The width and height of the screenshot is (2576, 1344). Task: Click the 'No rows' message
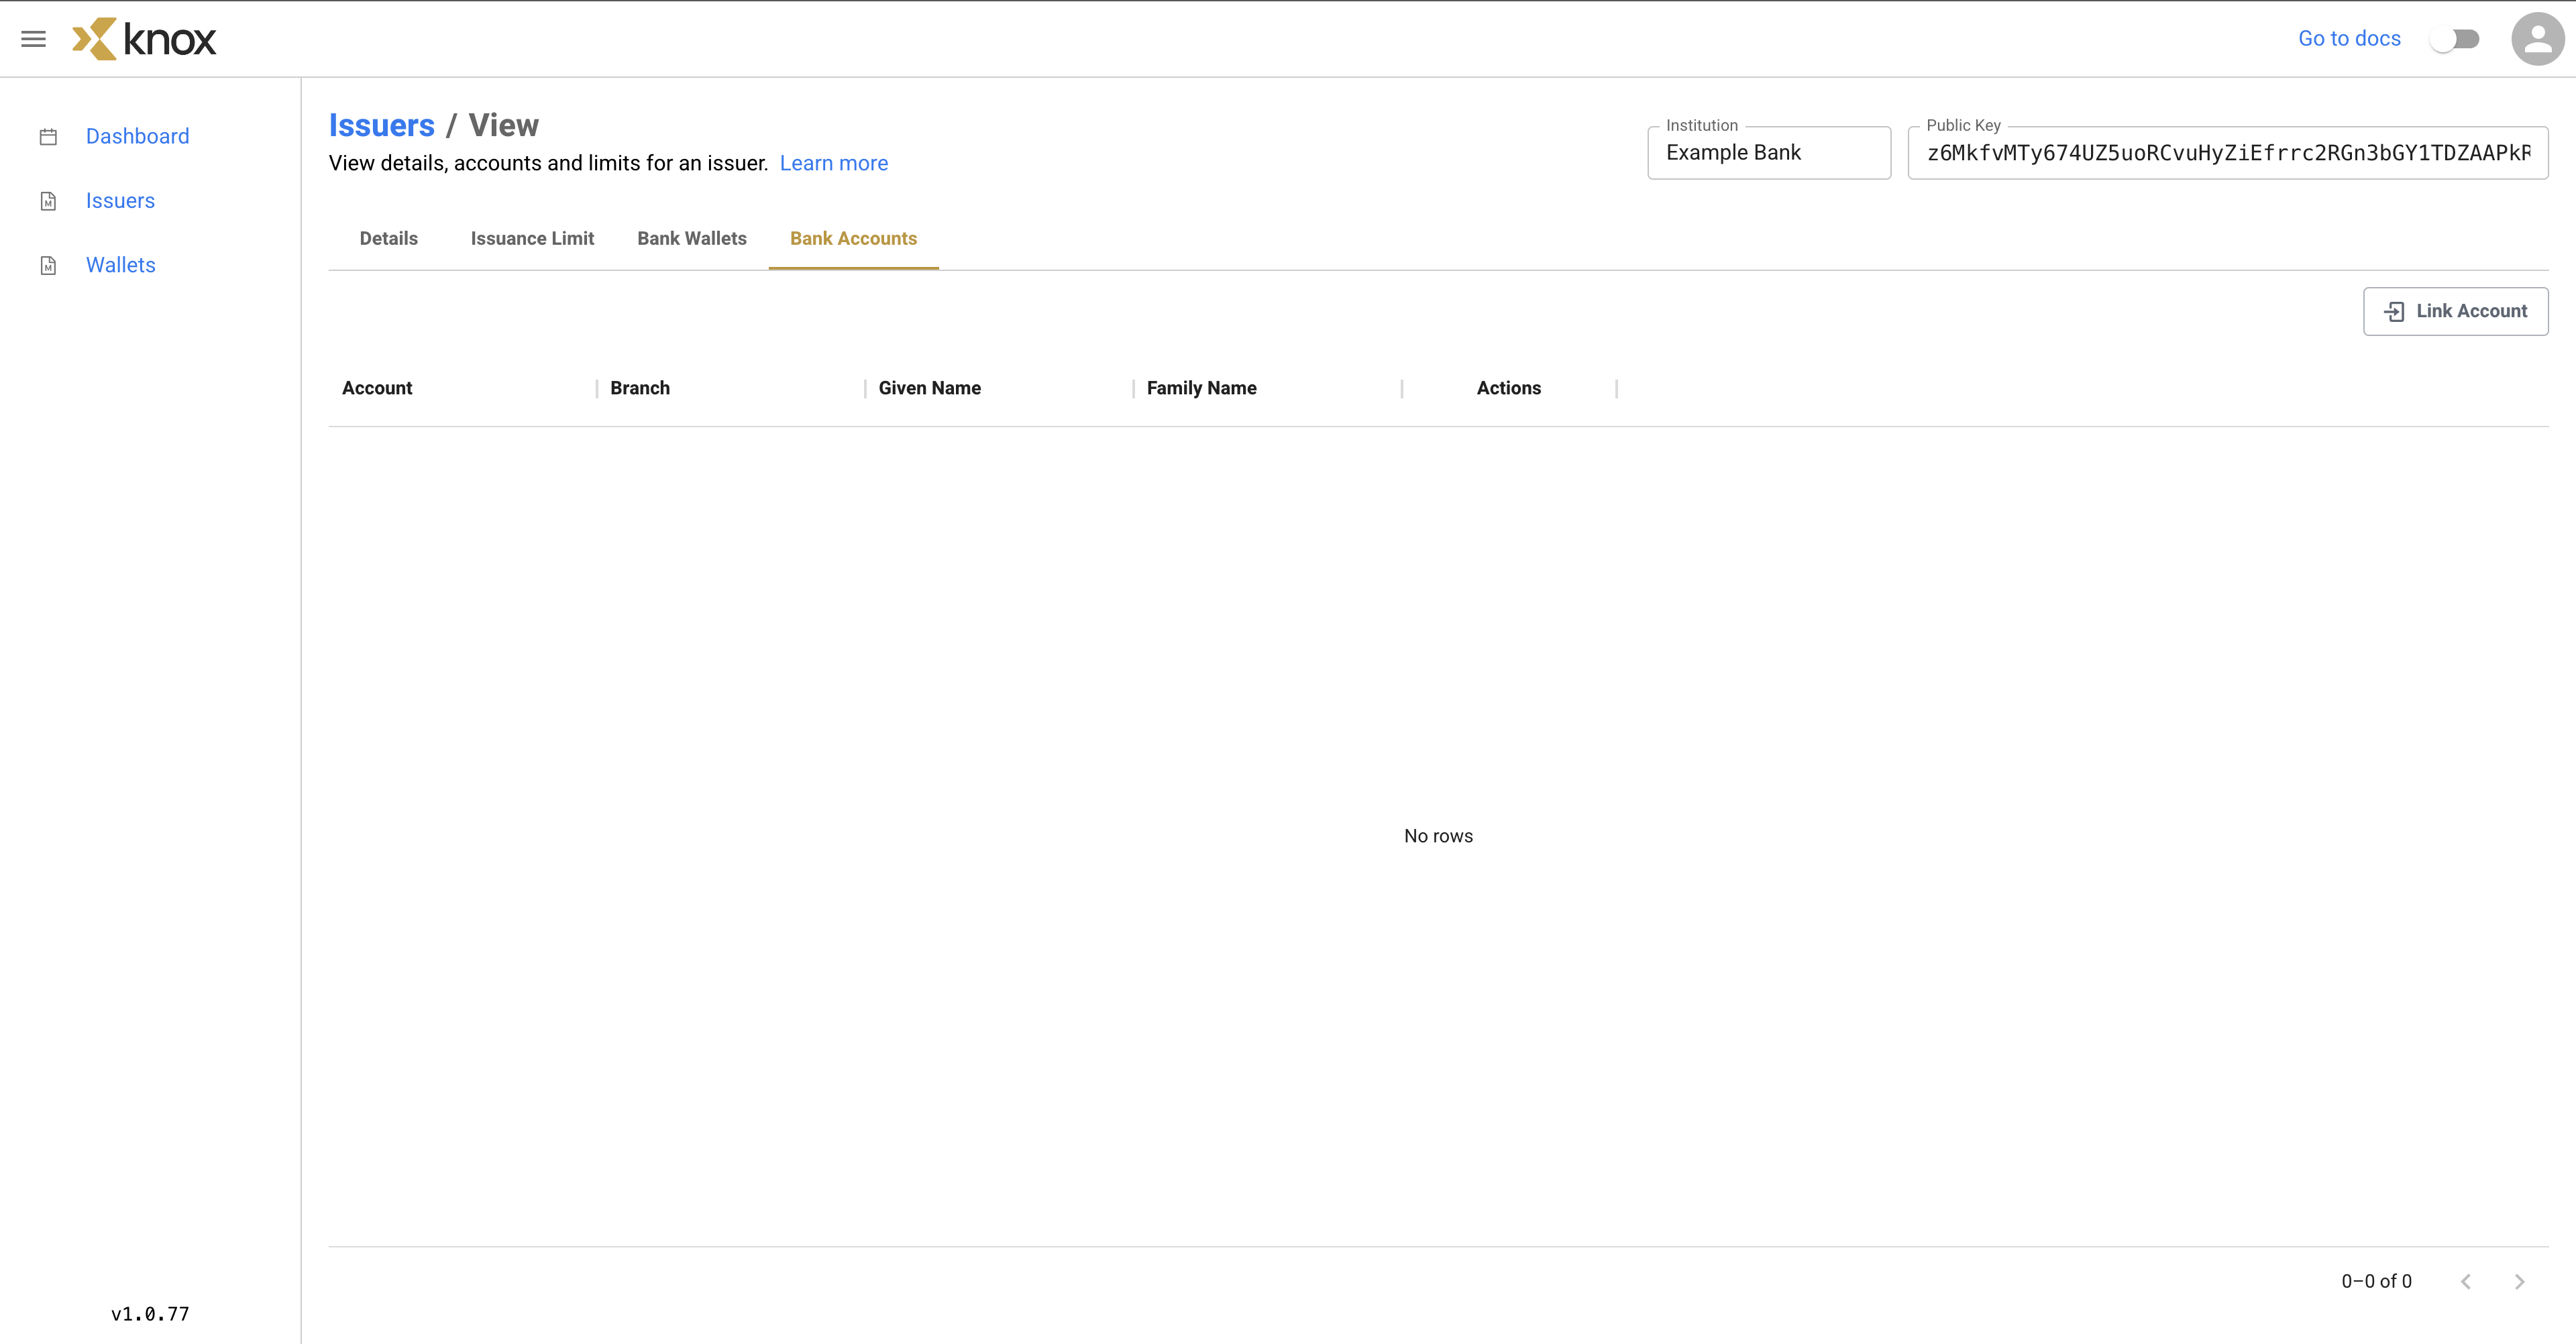point(1438,836)
